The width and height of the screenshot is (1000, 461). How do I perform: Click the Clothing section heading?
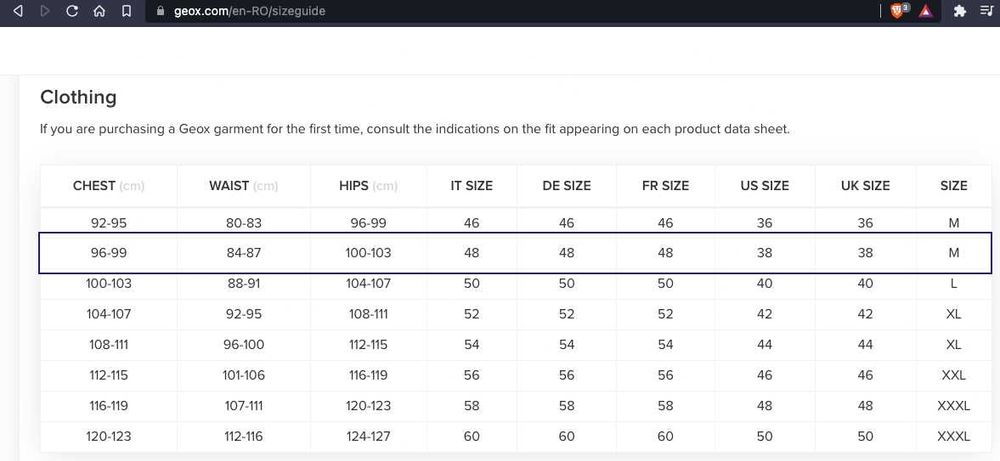[78, 97]
